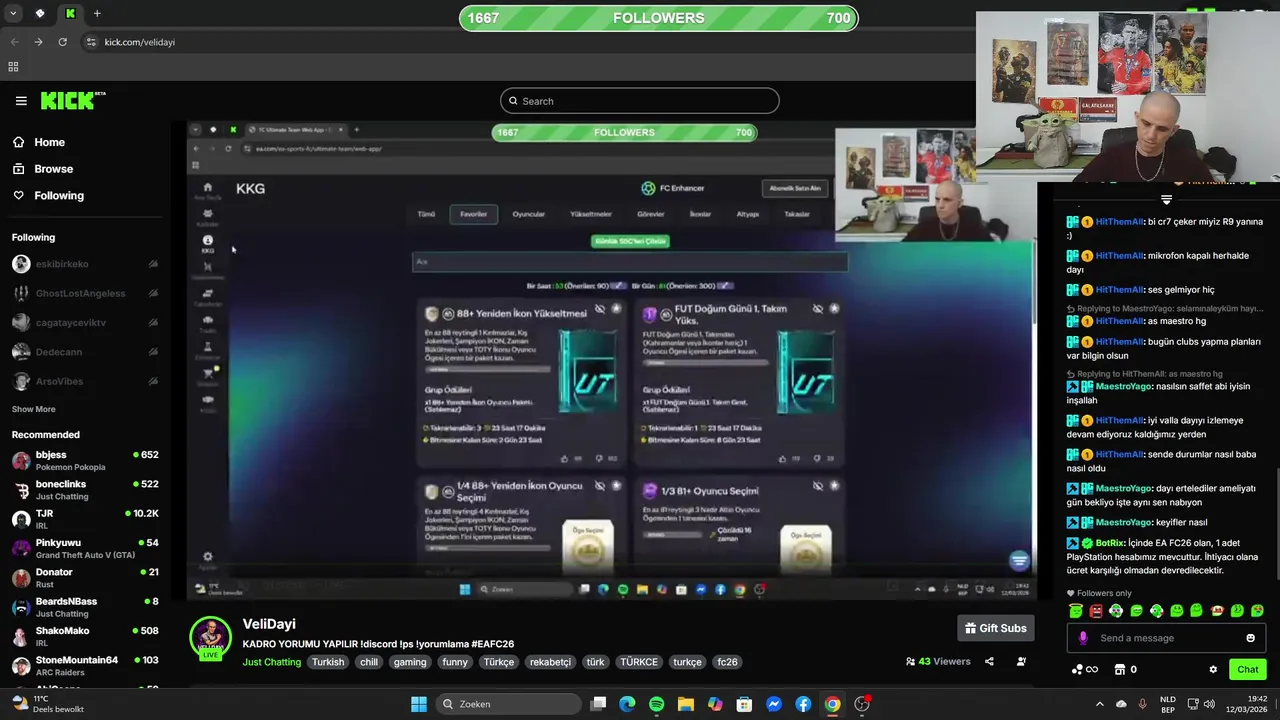1280x720 pixels.
Task: Toggle notifications for ArsoVibes
Action: pos(153,382)
